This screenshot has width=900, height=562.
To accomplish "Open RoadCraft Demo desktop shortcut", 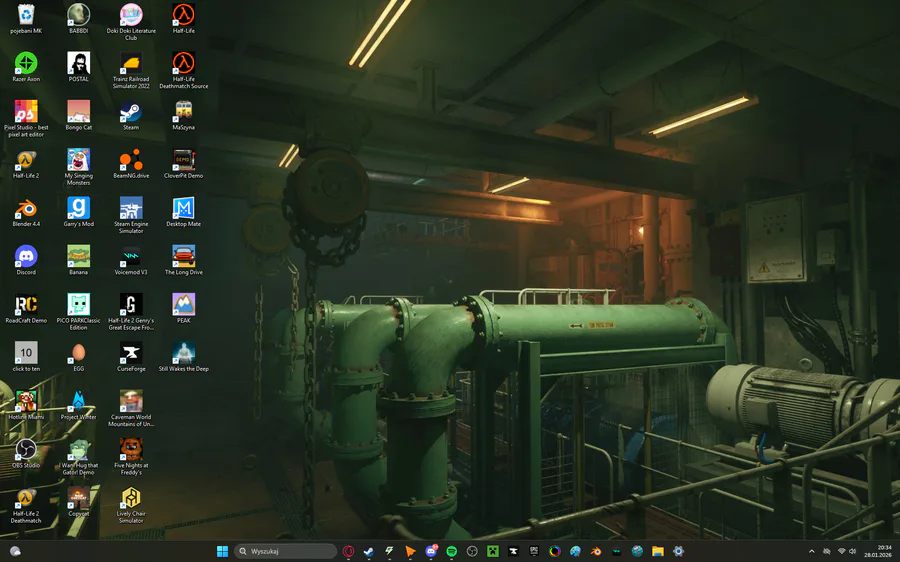I will [x=26, y=308].
